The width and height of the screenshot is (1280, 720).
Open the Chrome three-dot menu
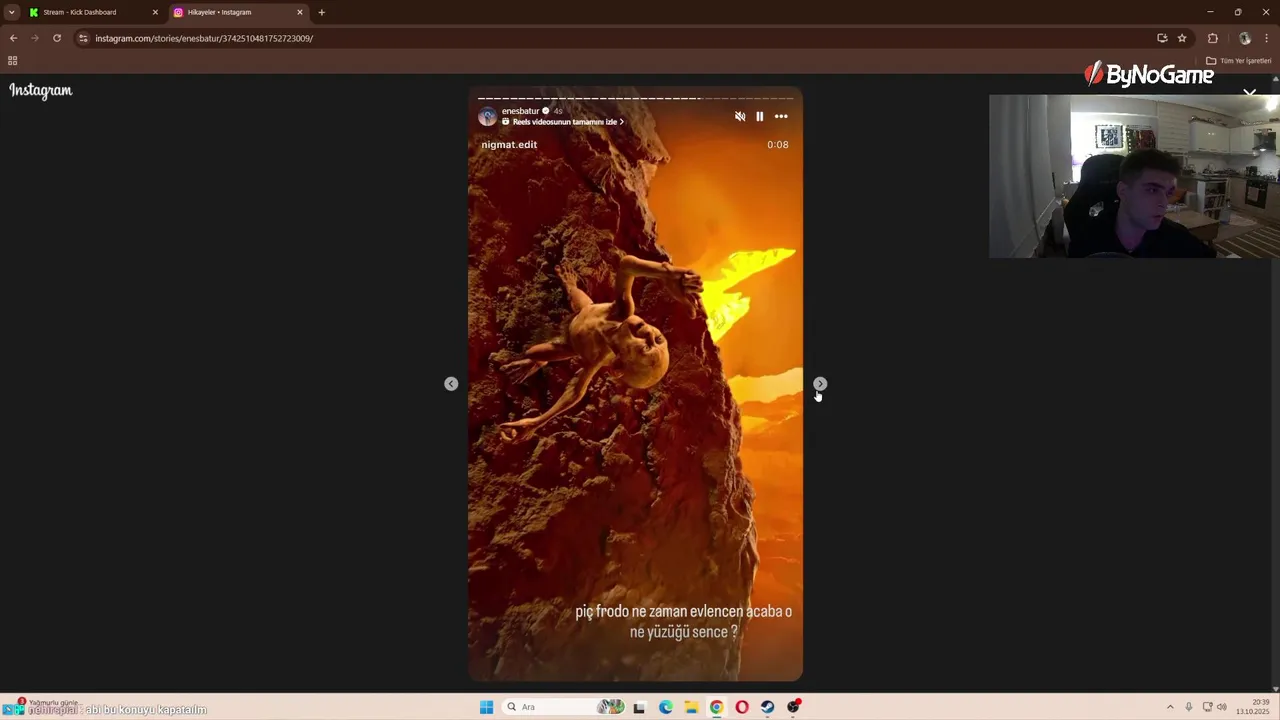[1267, 38]
